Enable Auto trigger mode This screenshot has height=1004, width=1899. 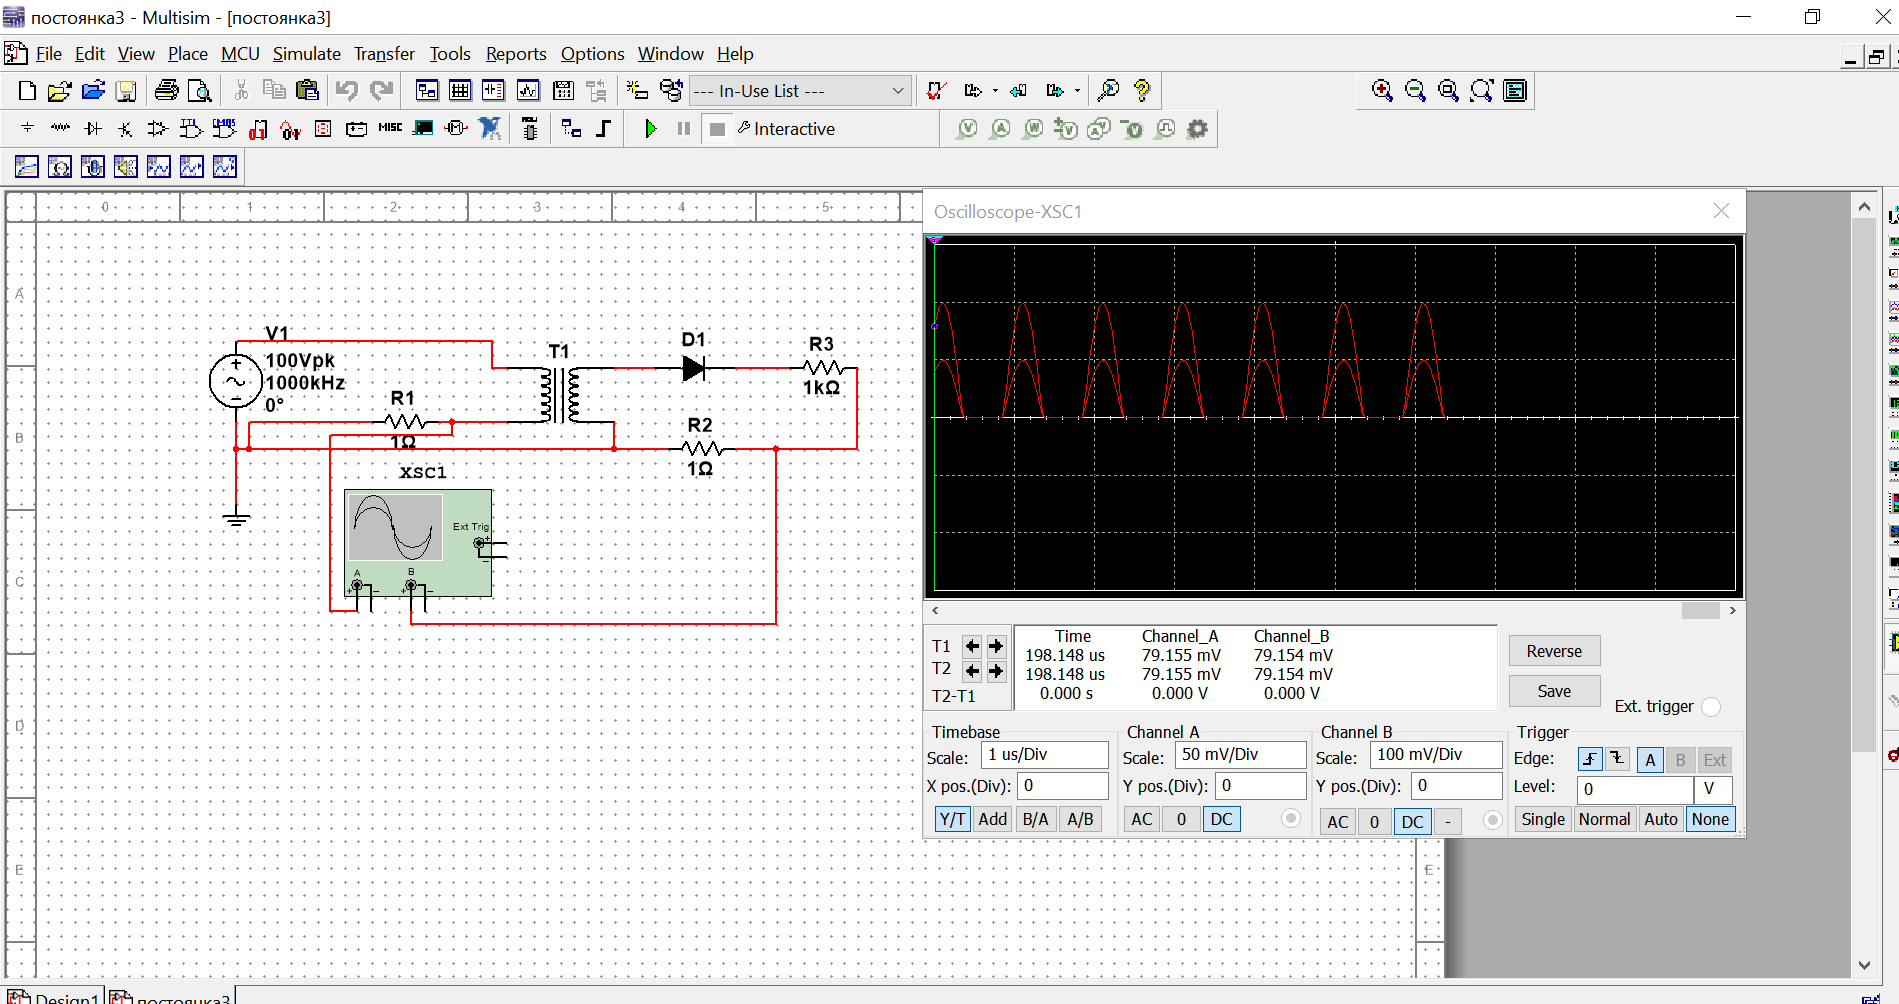[x=1661, y=820]
